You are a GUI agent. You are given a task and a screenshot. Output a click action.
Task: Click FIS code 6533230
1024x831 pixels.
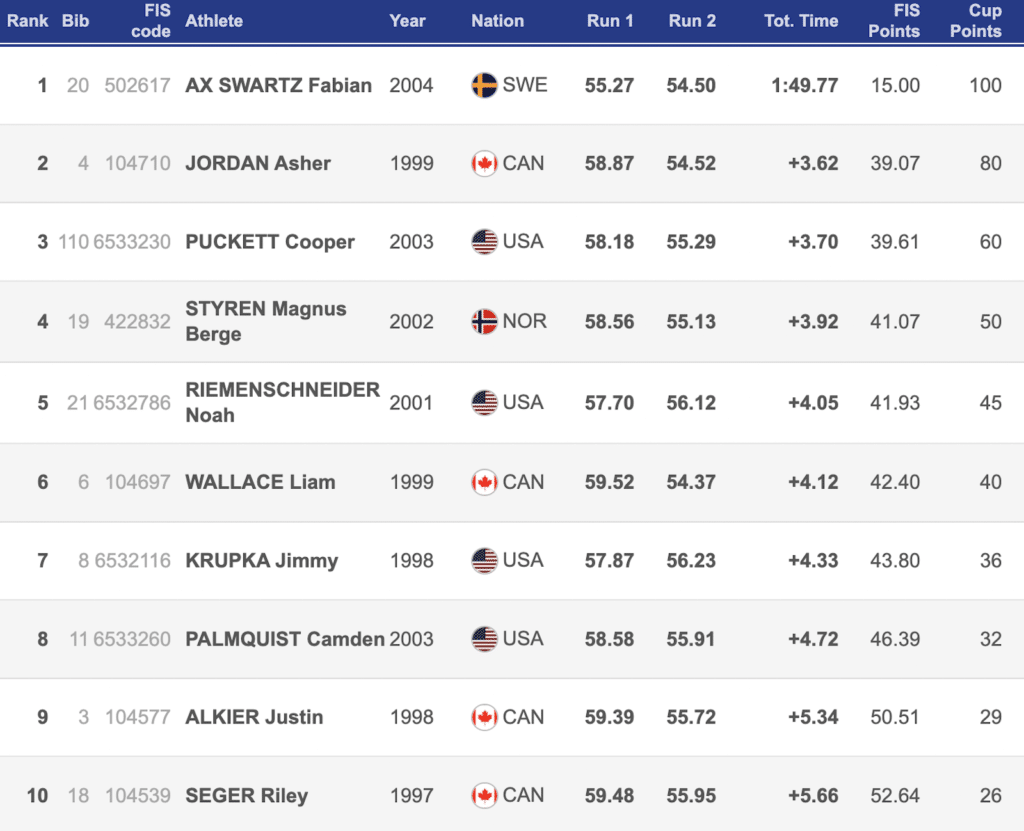tap(132, 242)
